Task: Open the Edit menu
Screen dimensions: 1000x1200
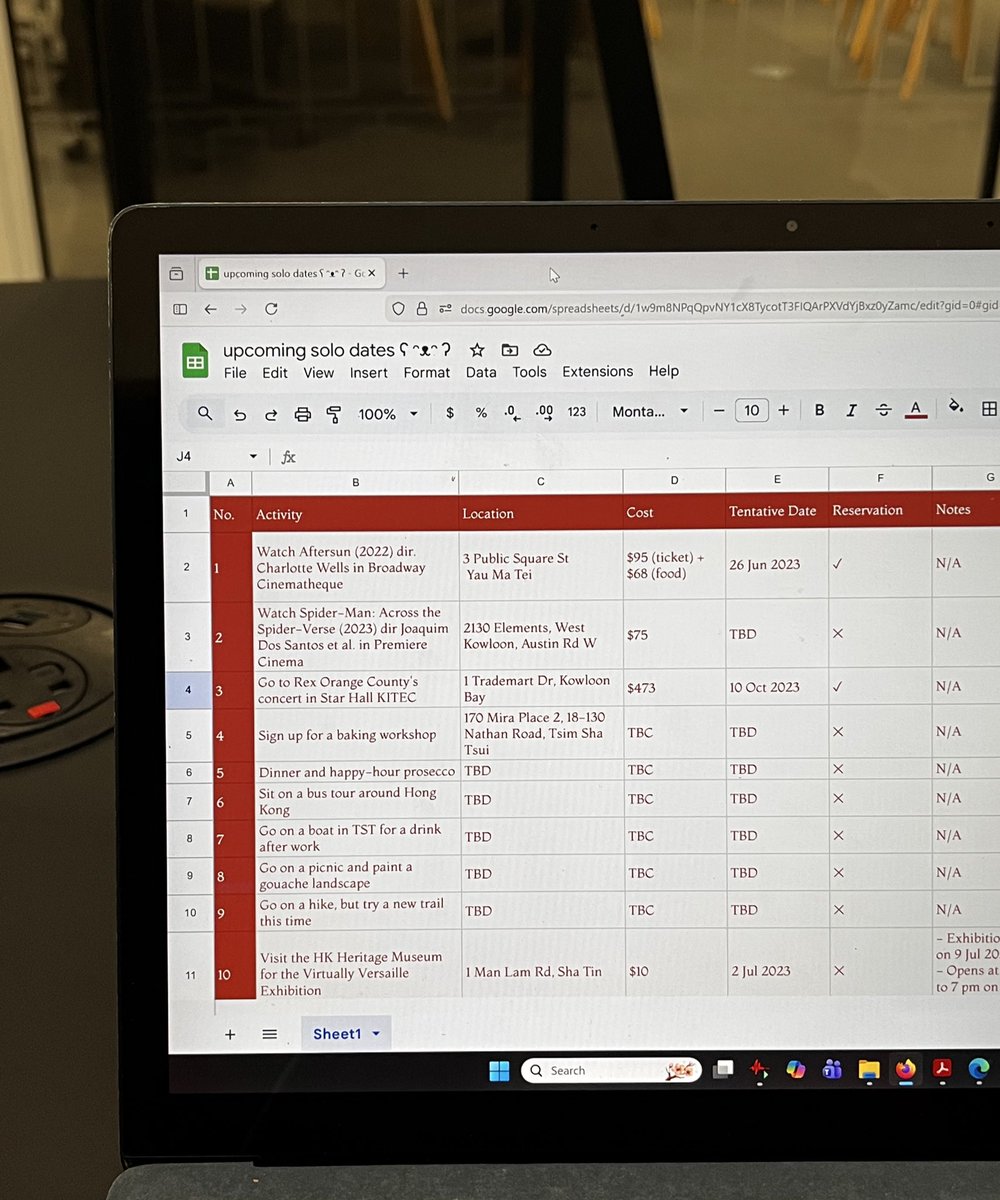Action: tap(275, 373)
